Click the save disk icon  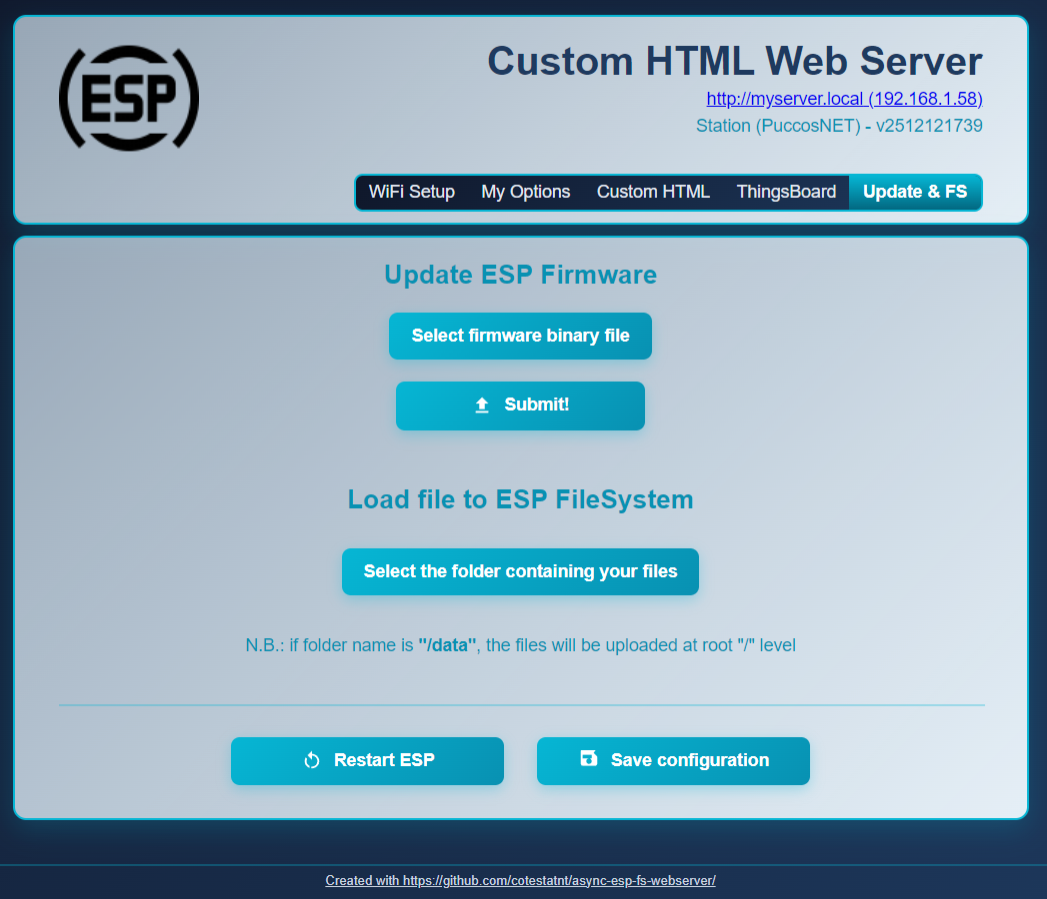pyautogui.click(x=588, y=758)
